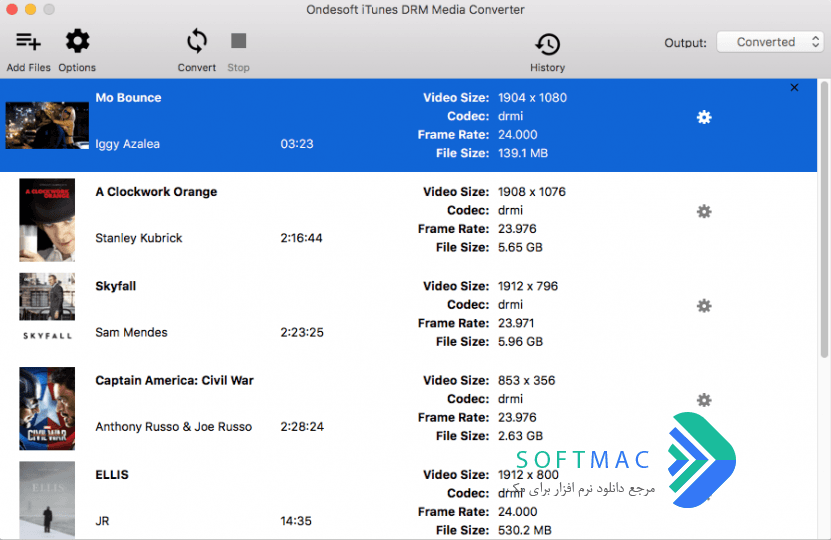Open the Options gear in toolbar

coord(77,41)
